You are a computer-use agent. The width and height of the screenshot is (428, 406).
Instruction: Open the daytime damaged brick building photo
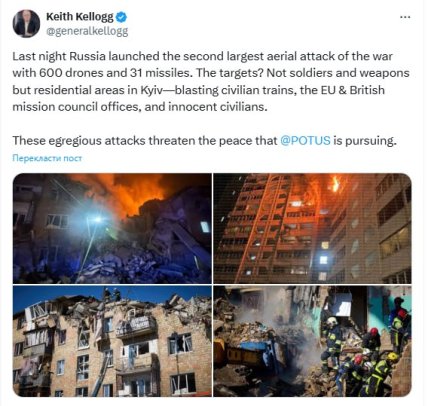pos(112,341)
